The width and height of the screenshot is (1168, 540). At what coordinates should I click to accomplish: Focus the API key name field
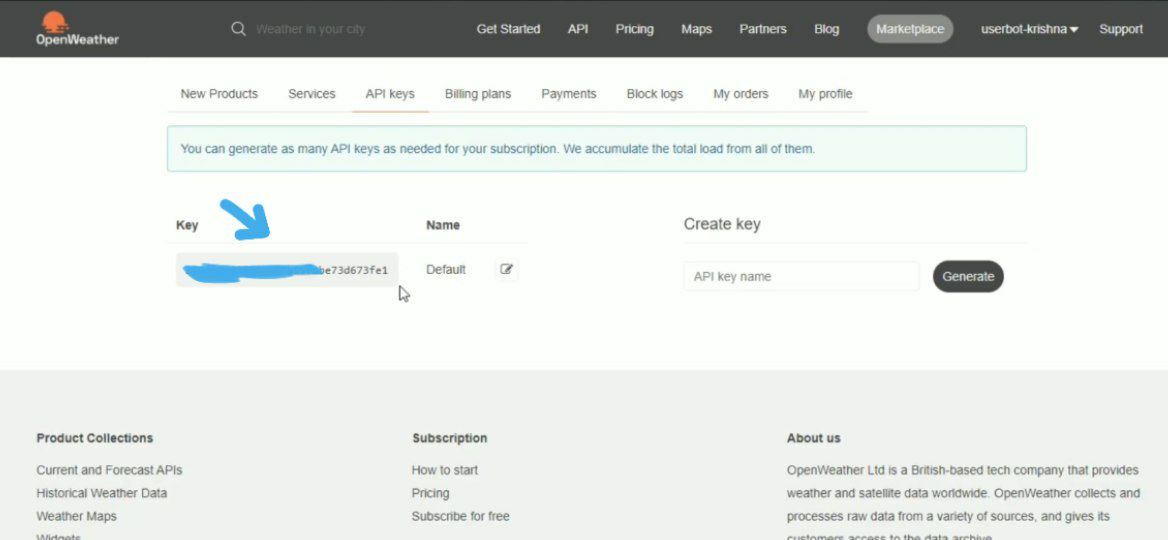click(x=801, y=277)
